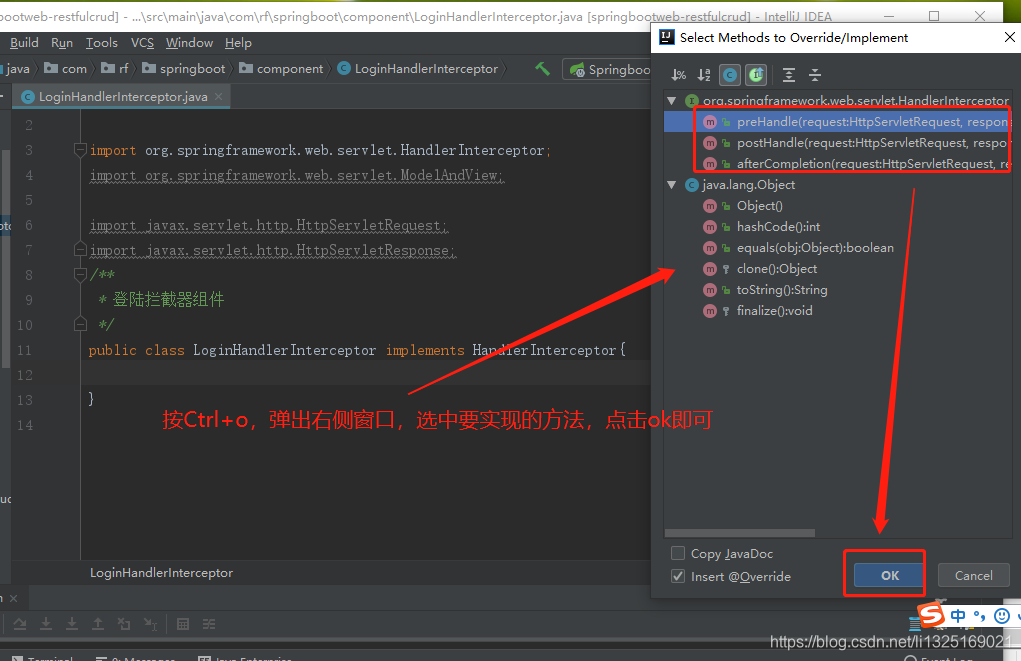Click the Run to Cursor debug icon
The image size is (1021, 661).
(x=150, y=624)
